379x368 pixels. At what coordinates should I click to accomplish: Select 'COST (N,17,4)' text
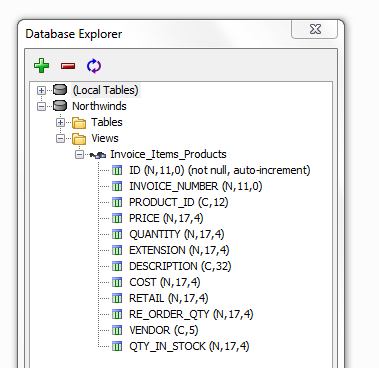165,282
